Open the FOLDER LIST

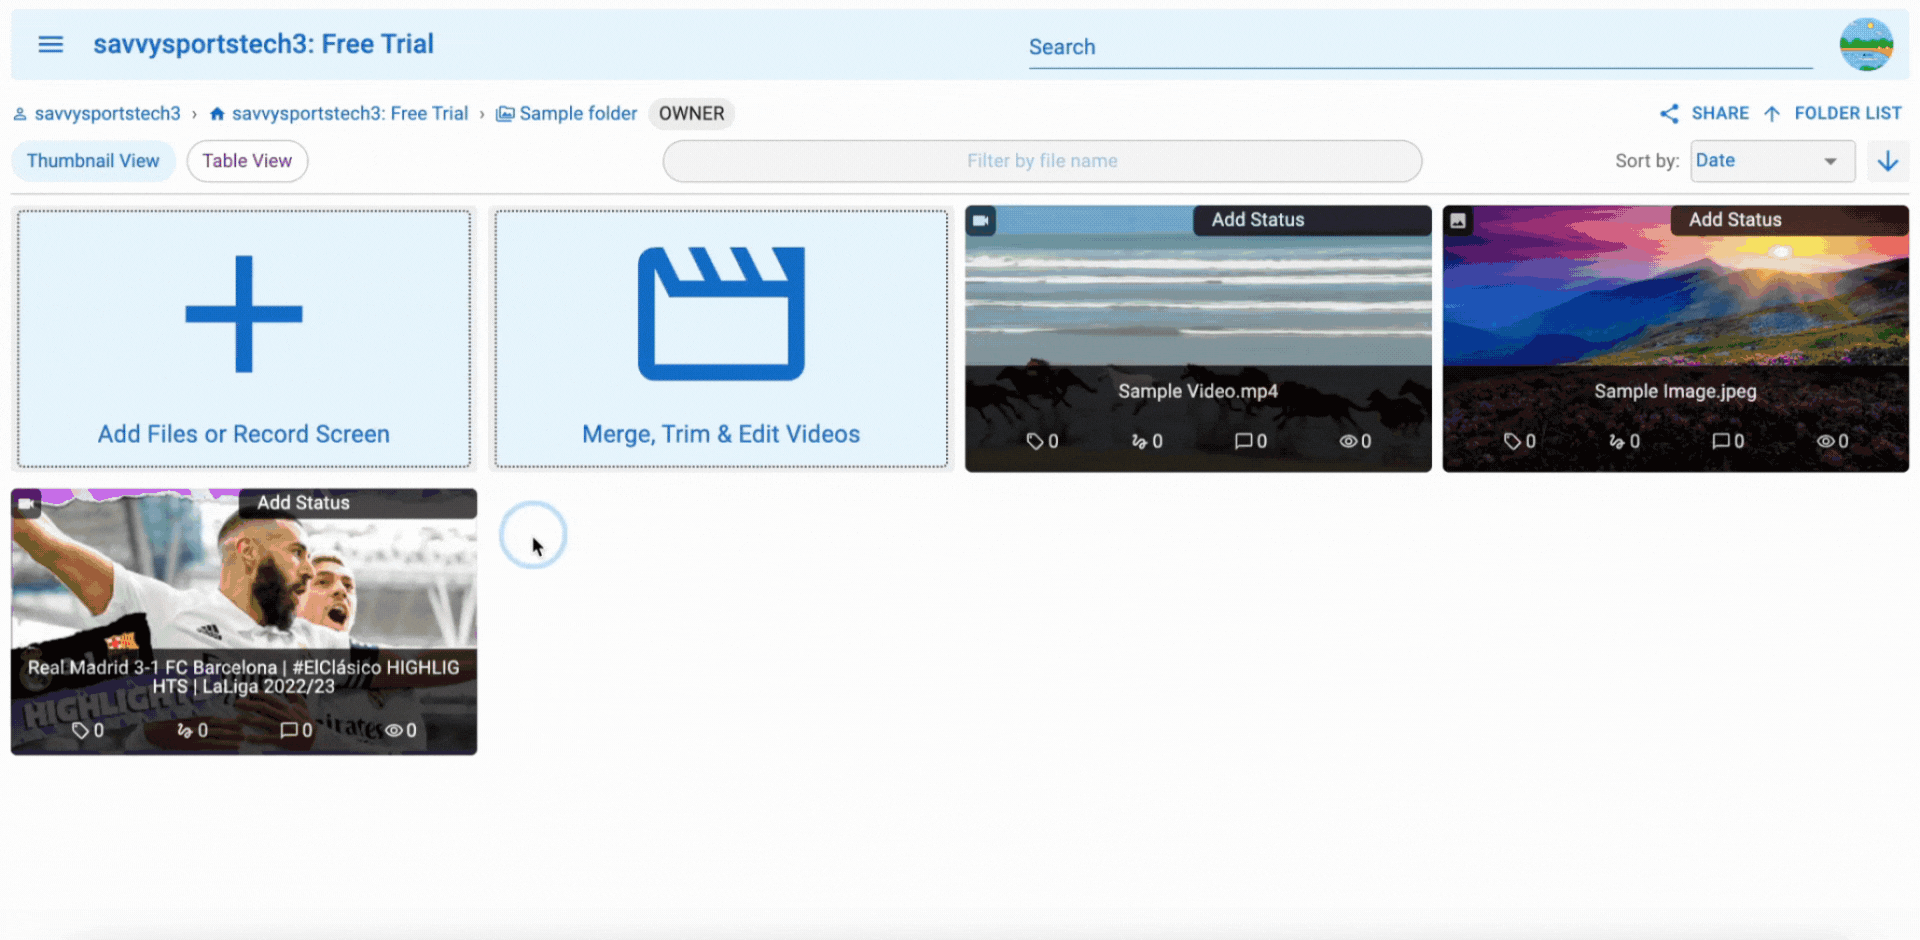pyautogui.click(x=1833, y=114)
